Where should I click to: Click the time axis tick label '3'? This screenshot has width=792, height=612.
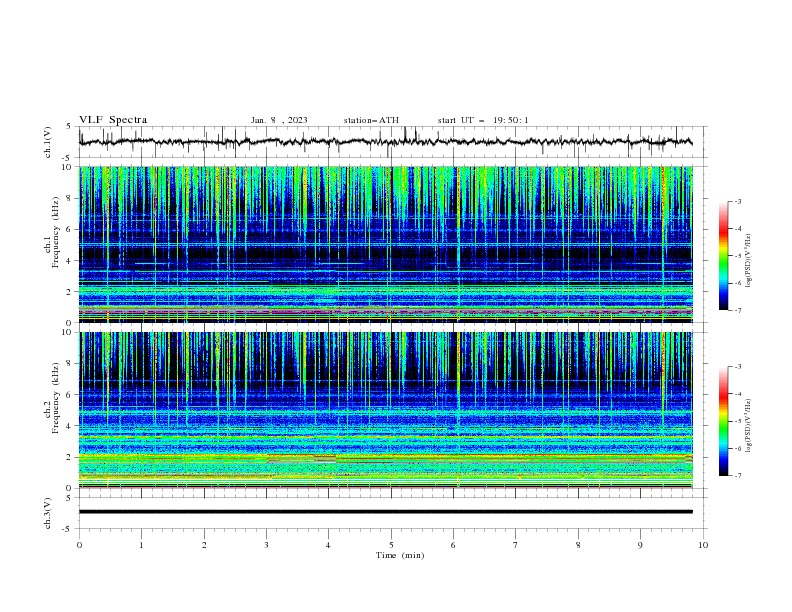click(266, 545)
